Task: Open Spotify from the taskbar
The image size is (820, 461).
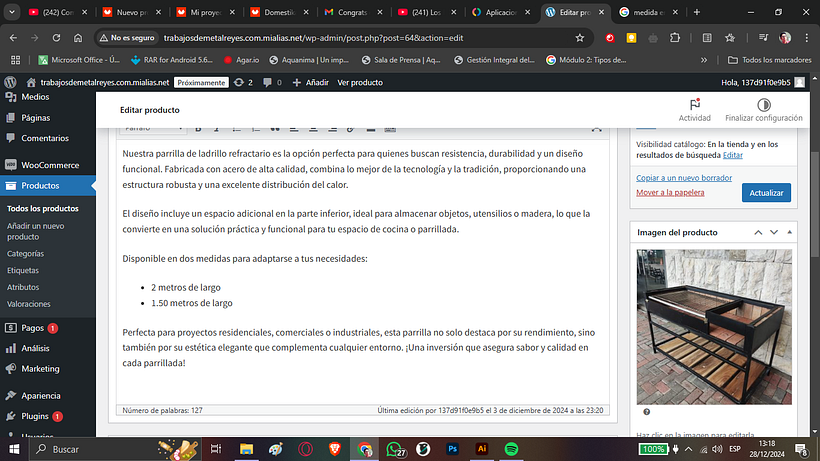Action: click(x=511, y=449)
